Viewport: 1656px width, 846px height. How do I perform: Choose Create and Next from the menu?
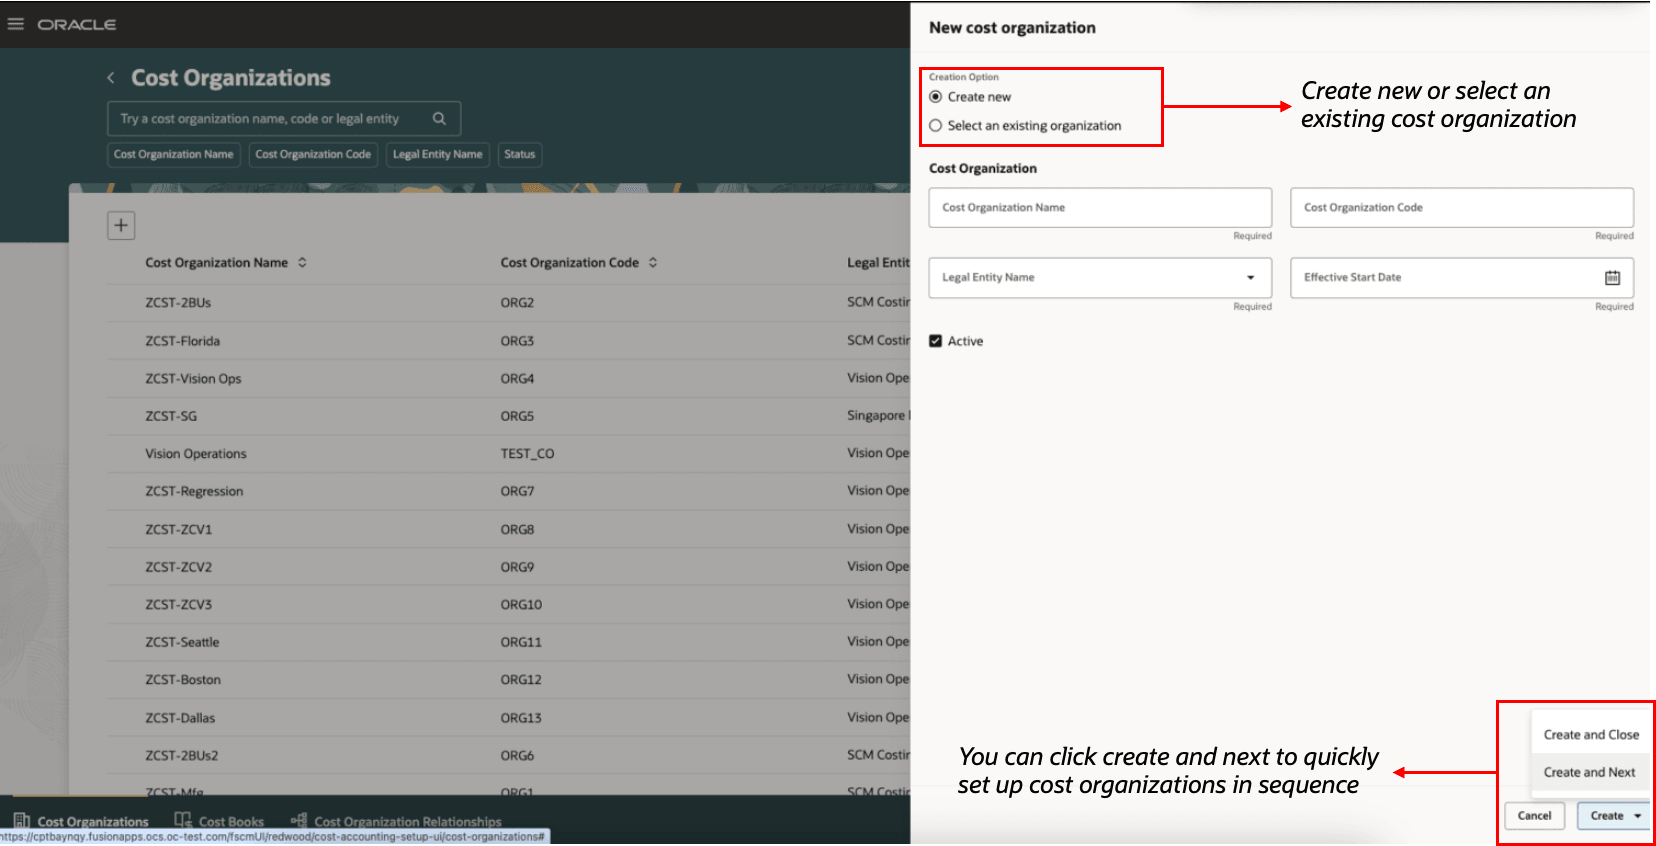(1591, 772)
